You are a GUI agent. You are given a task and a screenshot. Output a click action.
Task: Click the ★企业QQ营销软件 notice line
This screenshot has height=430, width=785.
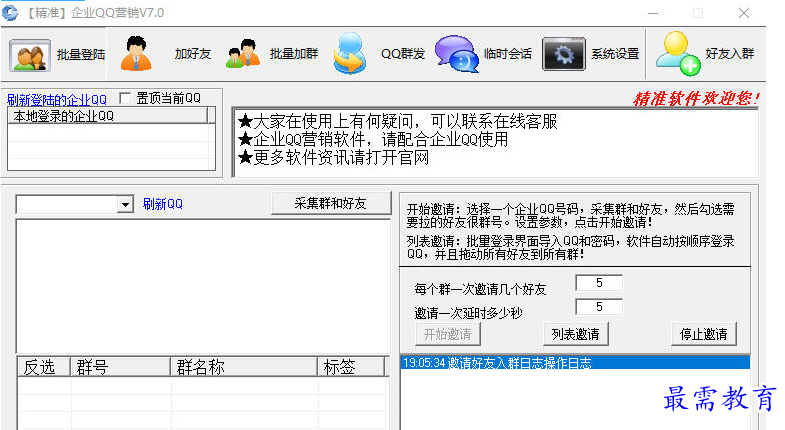click(373, 139)
